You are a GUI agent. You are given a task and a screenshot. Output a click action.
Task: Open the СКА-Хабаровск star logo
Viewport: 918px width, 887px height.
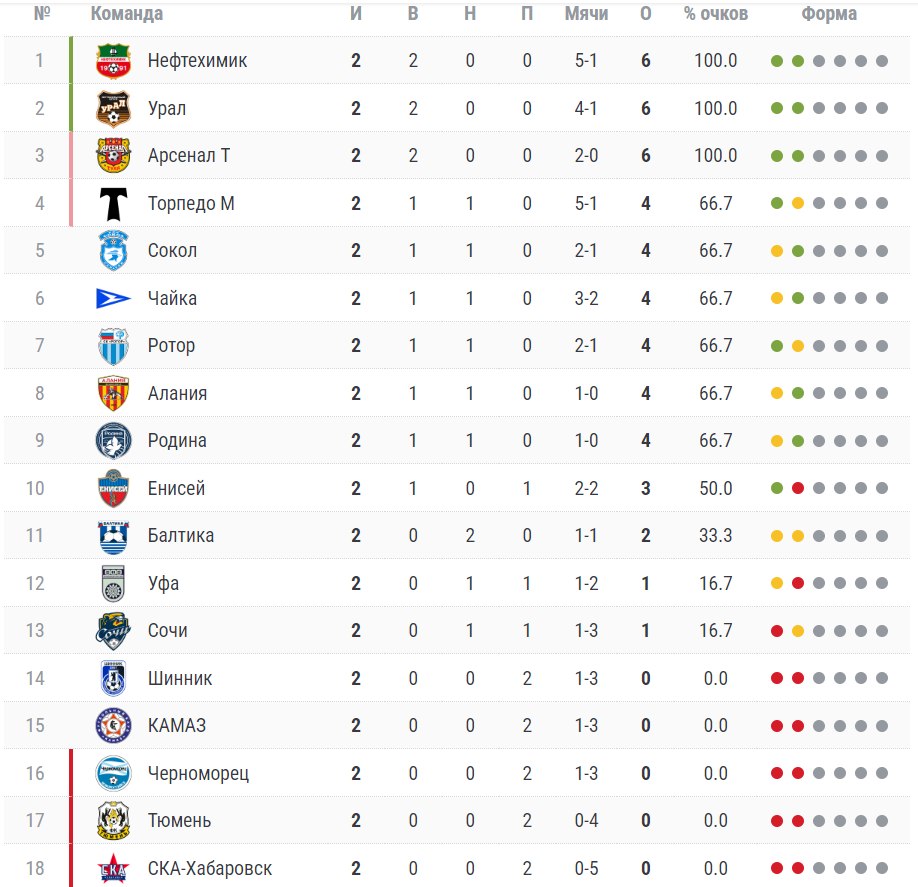tap(113, 869)
